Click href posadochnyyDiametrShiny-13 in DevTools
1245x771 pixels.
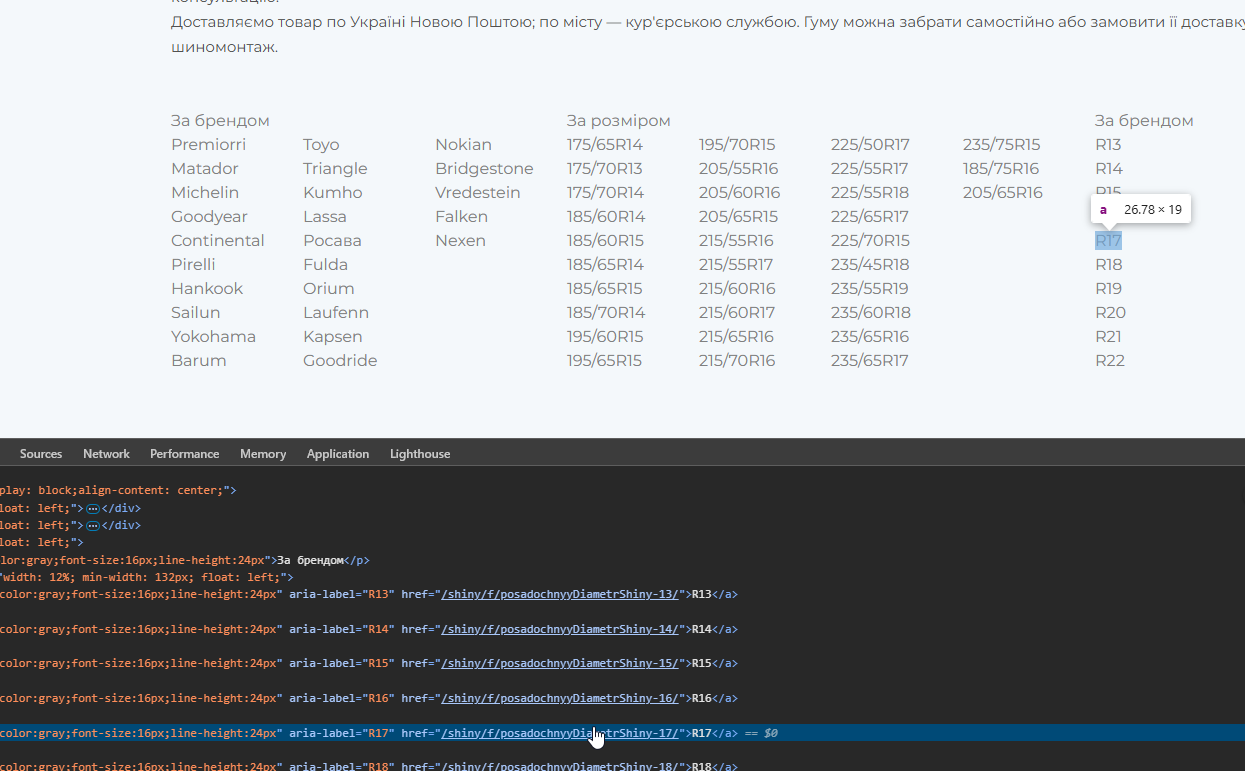coord(560,595)
